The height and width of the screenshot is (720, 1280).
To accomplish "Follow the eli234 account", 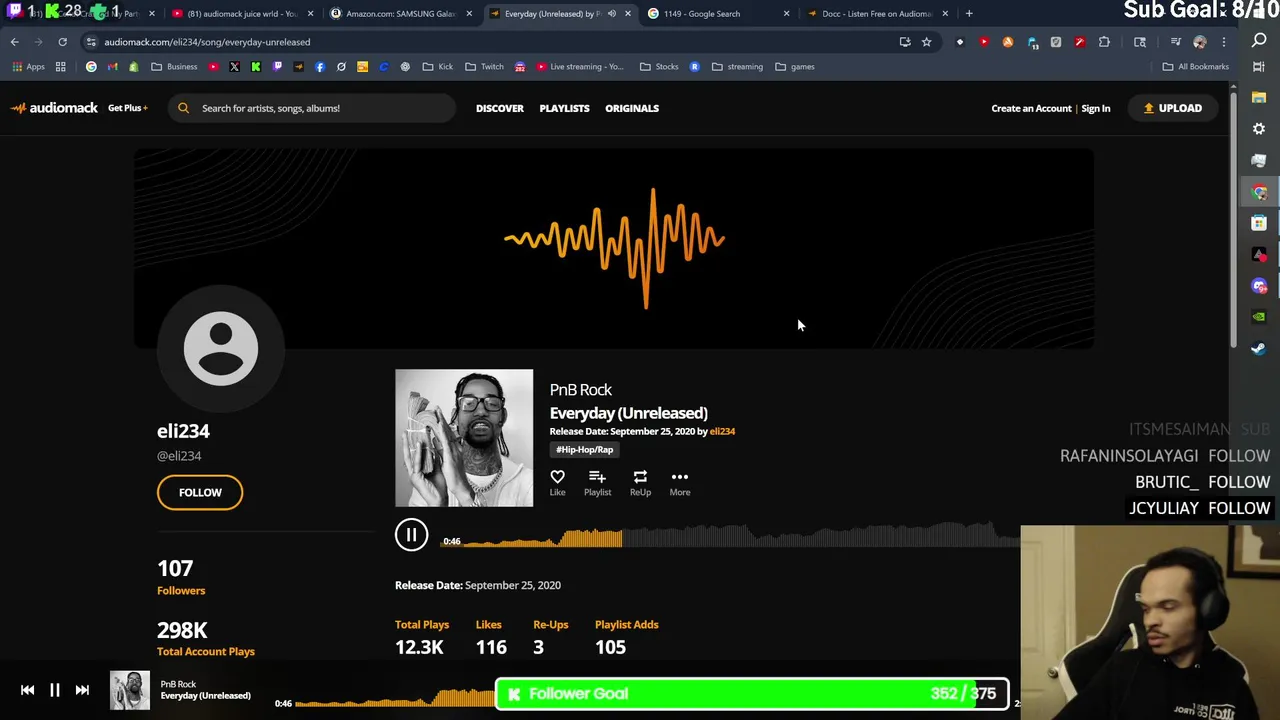I will (200, 492).
